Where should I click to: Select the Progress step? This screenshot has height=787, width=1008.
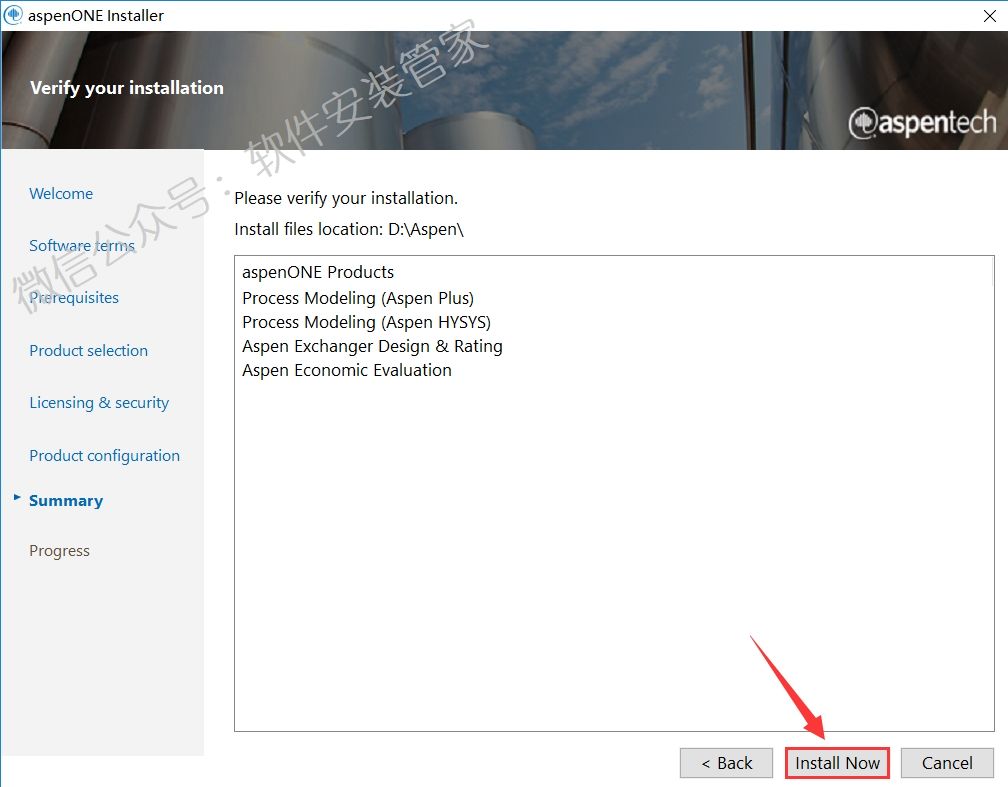pyautogui.click(x=59, y=551)
